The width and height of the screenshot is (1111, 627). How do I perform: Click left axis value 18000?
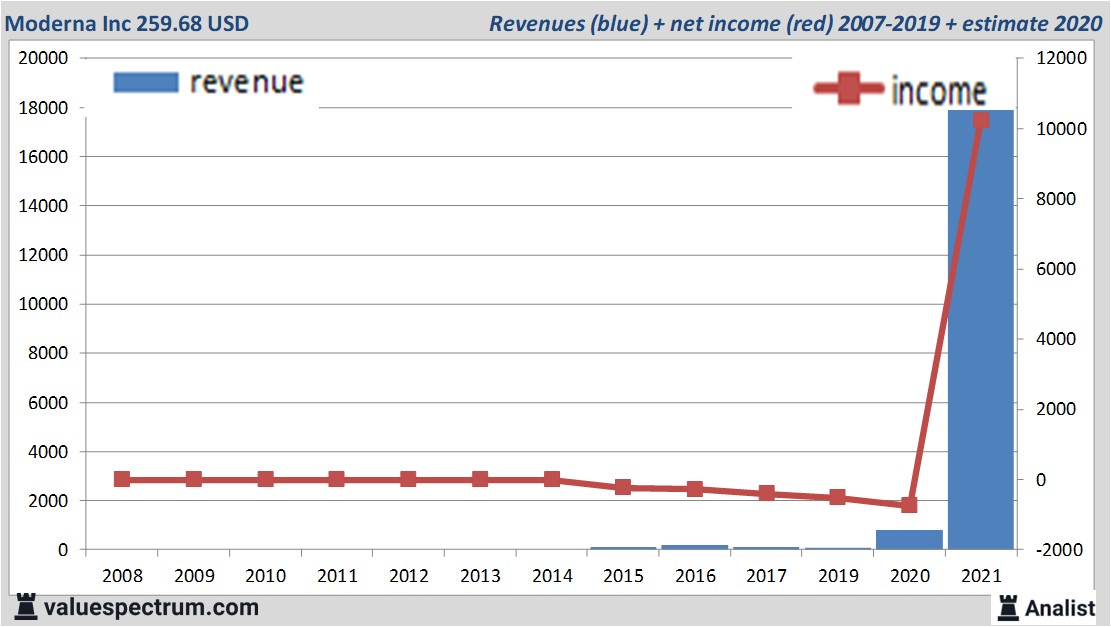click(x=43, y=108)
